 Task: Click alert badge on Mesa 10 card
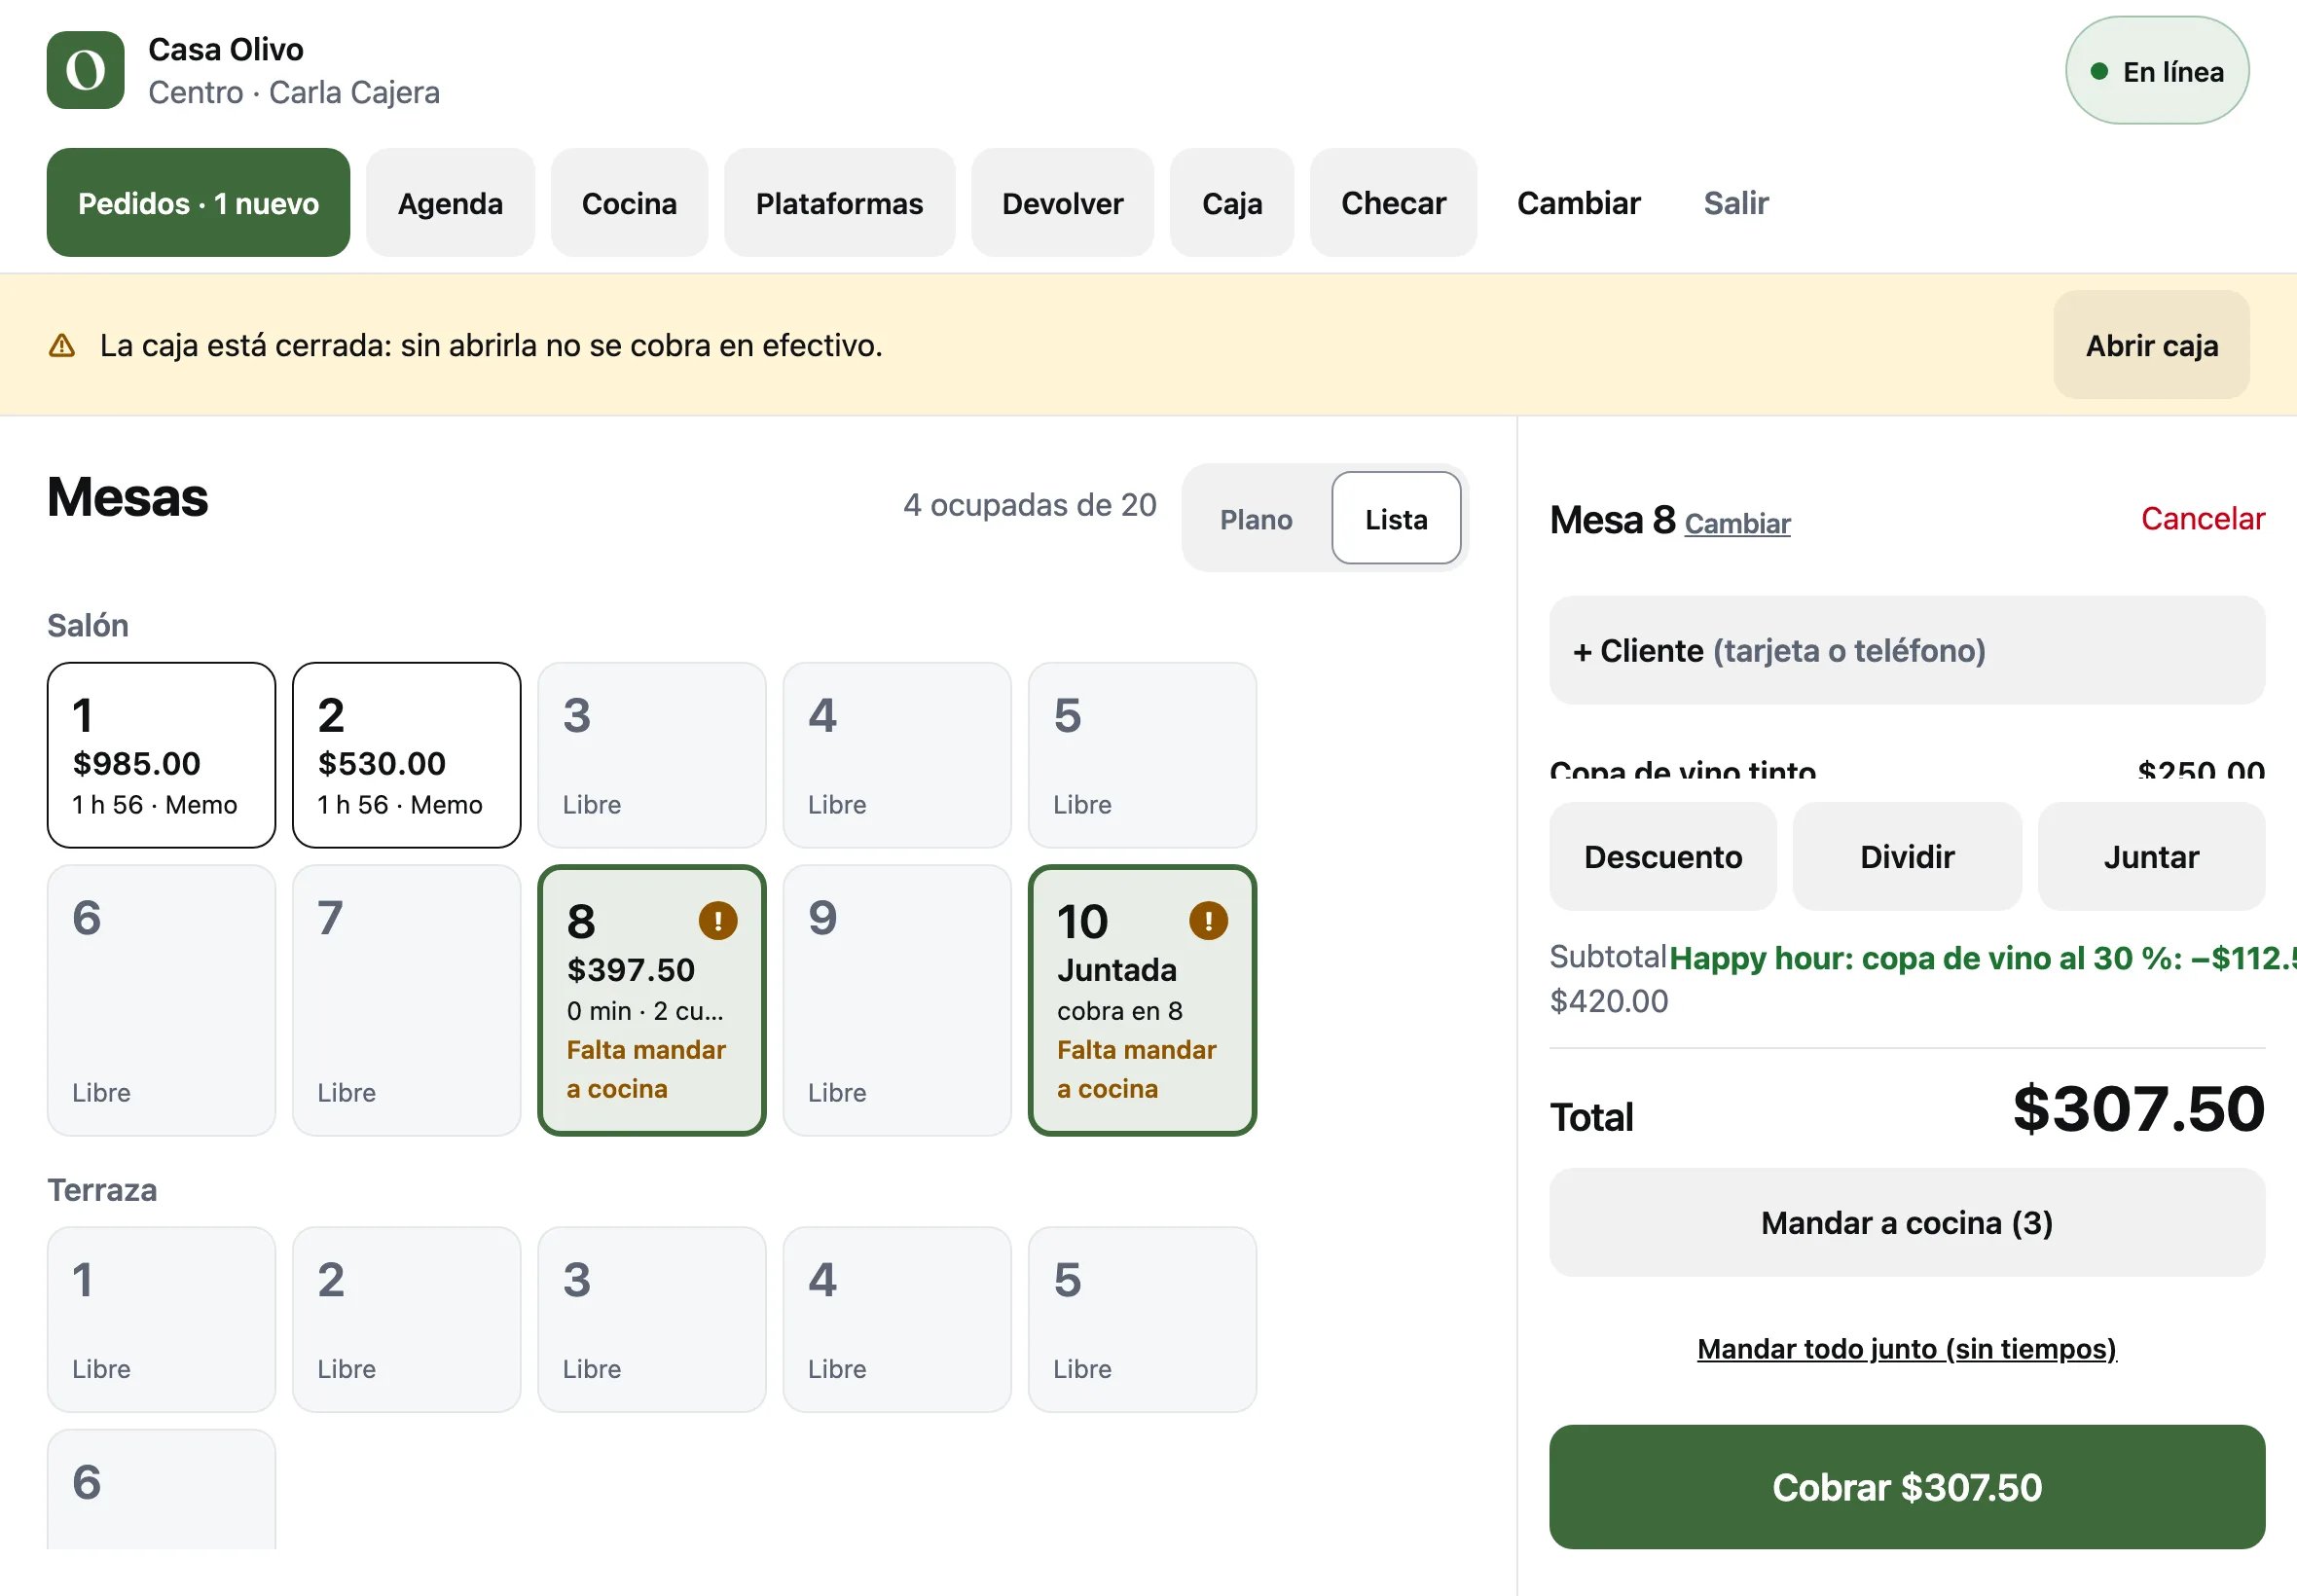click(1208, 920)
